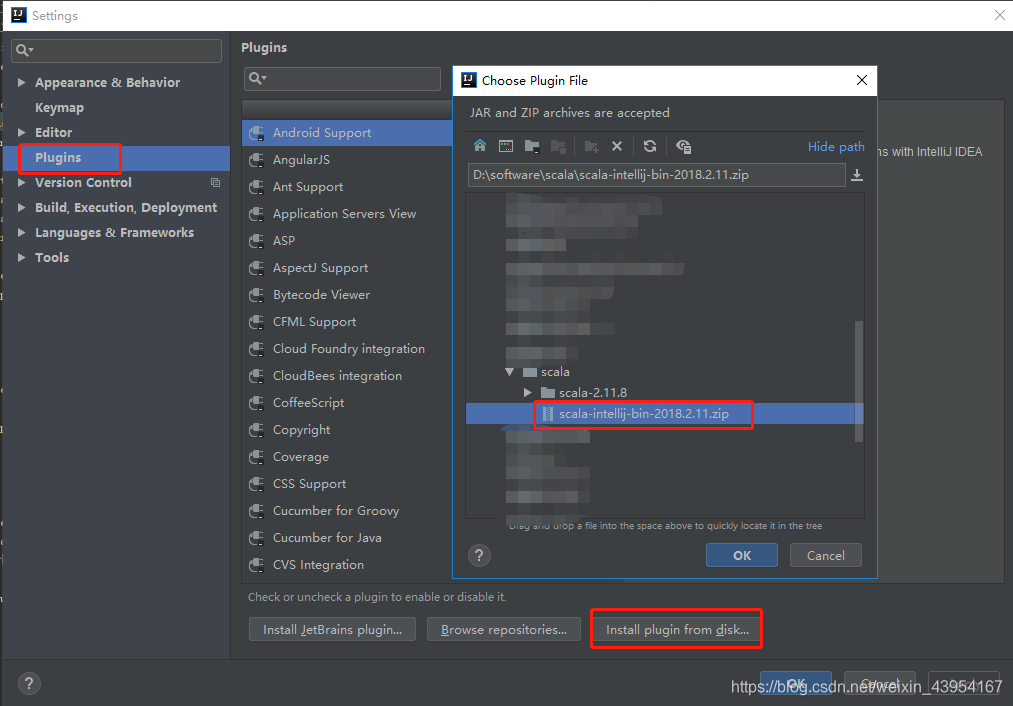
Task: Select CVS Integration plugin row
Action: (348, 565)
